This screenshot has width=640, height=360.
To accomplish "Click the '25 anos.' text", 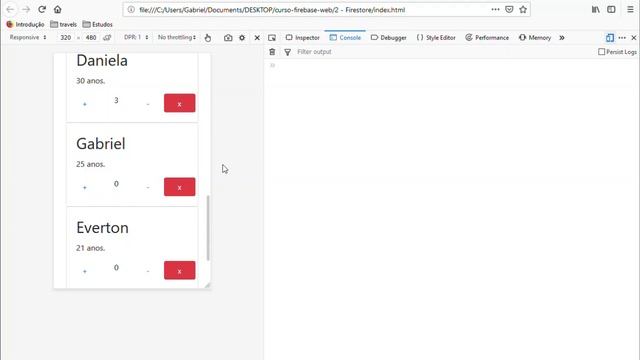I will coord(91,164).
